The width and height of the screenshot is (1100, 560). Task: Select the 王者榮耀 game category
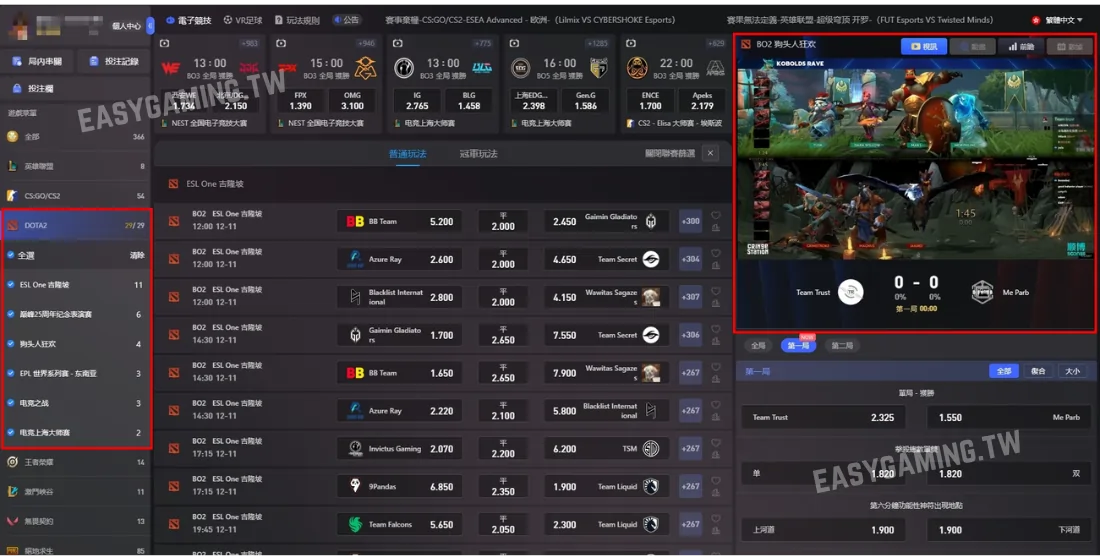[76, 462]
